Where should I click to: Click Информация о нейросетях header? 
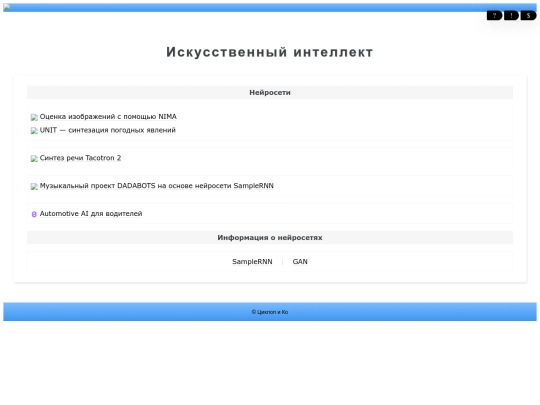point(270,238)
